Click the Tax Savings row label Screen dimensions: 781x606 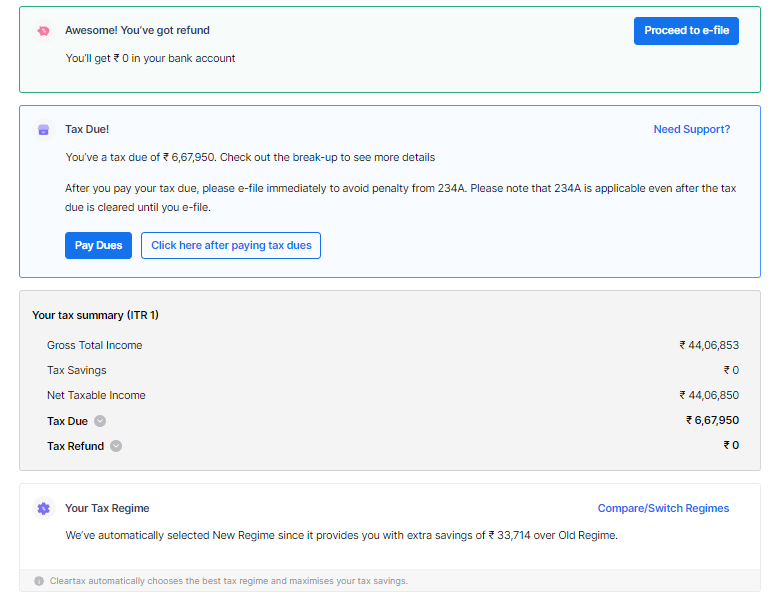click(x=76, y=370)
